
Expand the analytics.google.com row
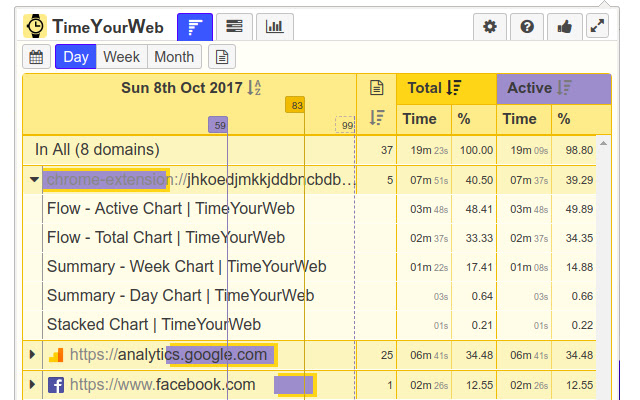[x=34, y=355]
